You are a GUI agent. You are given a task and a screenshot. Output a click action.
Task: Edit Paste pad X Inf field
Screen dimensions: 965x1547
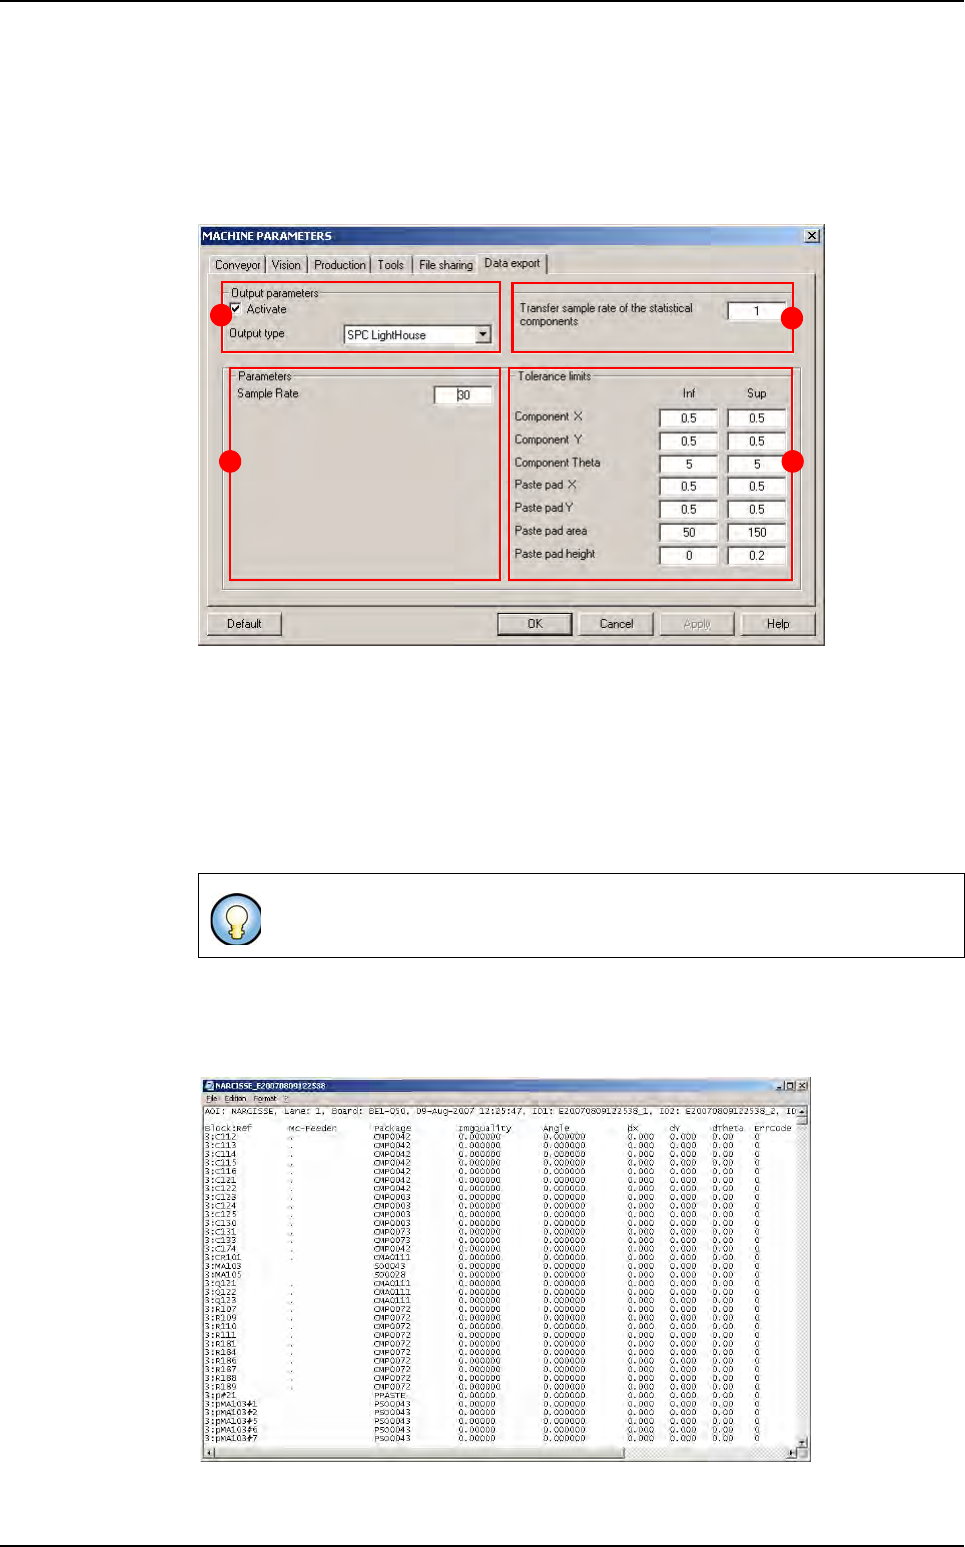point(689,487)
